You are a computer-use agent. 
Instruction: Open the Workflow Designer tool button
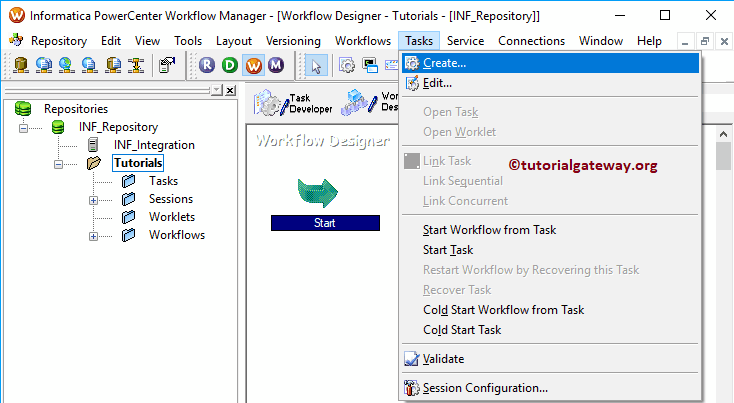click(x=370, y=102)
